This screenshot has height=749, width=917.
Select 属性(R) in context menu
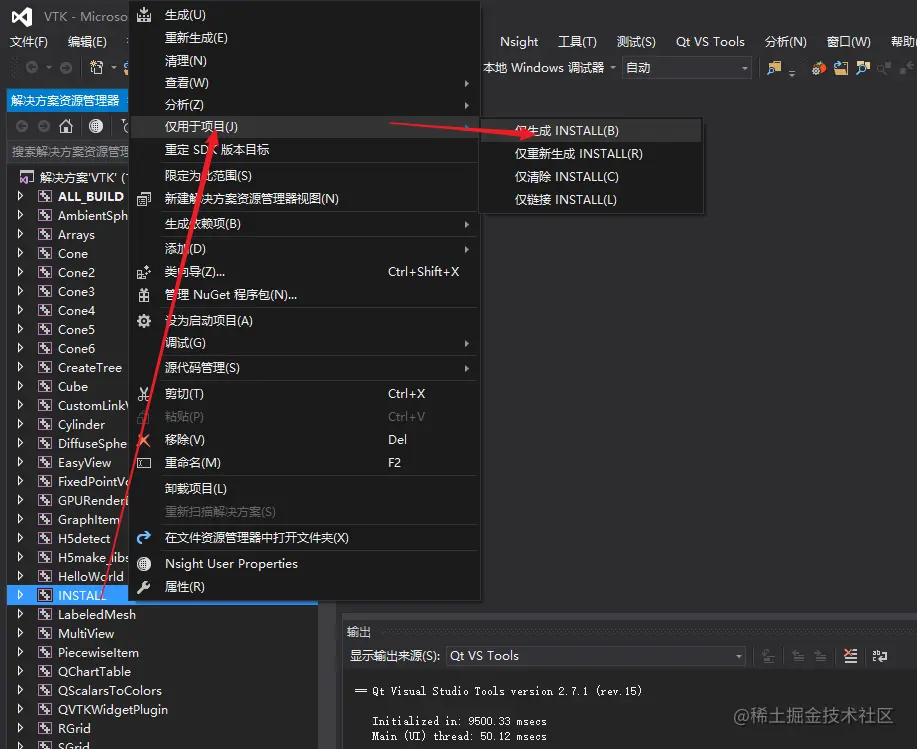point(304,587)
